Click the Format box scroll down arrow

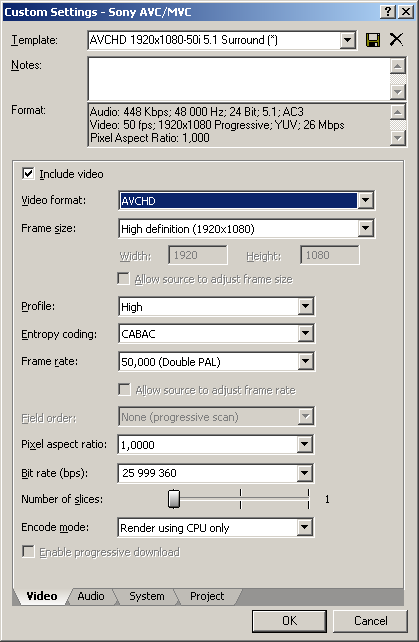pyautogui.click(x=398, y=138)
